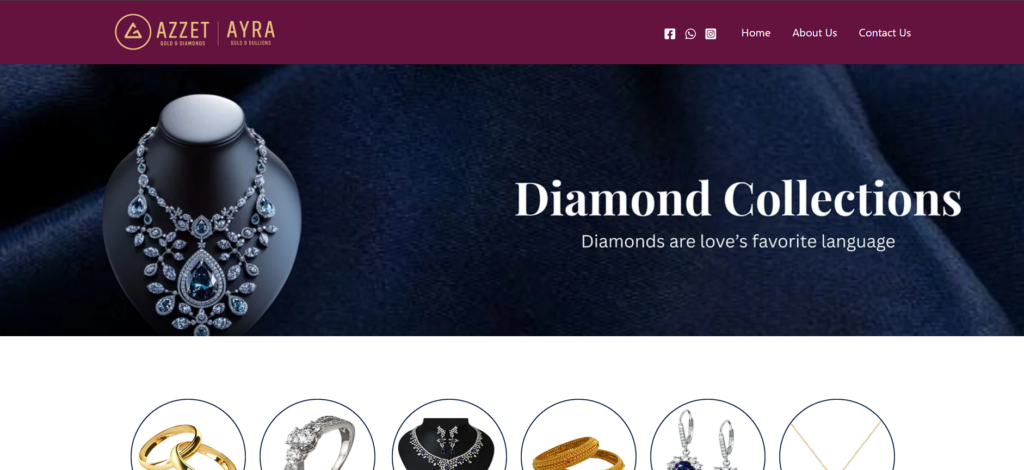The width and height of the screenshot is (1024, 470).
Task: Click the "Diamonds are love's favorite language" tagline
Action: [738, 242]
